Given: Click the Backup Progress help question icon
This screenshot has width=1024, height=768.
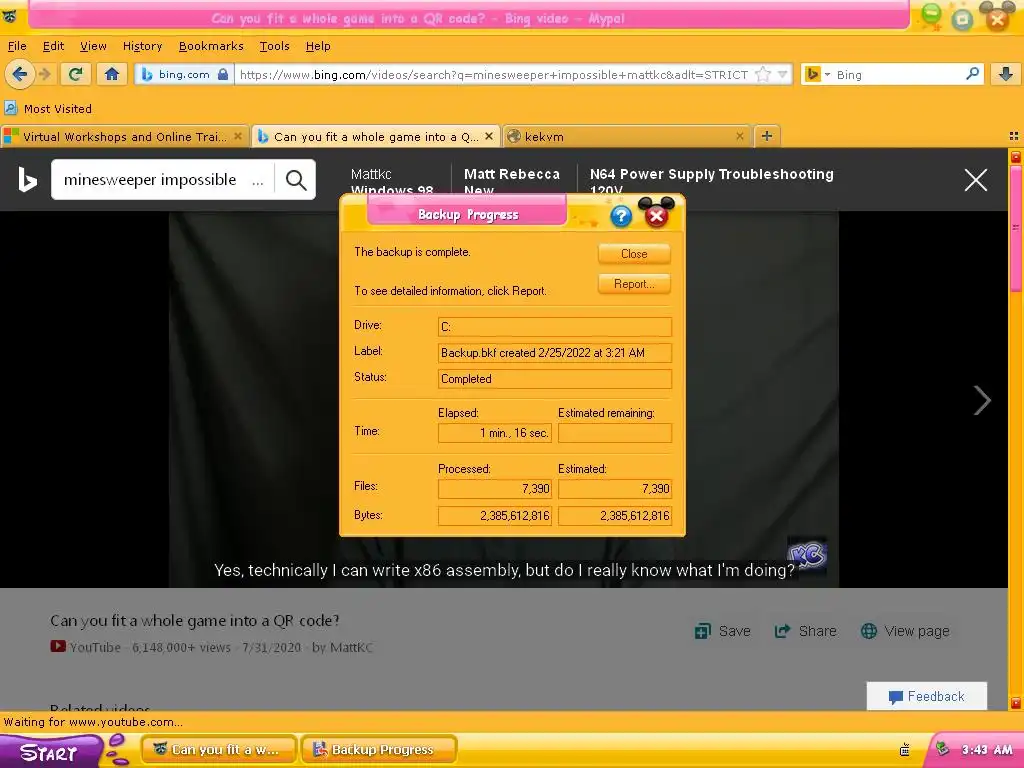Looking at the screenshot, I should click(x=621, y=216).
